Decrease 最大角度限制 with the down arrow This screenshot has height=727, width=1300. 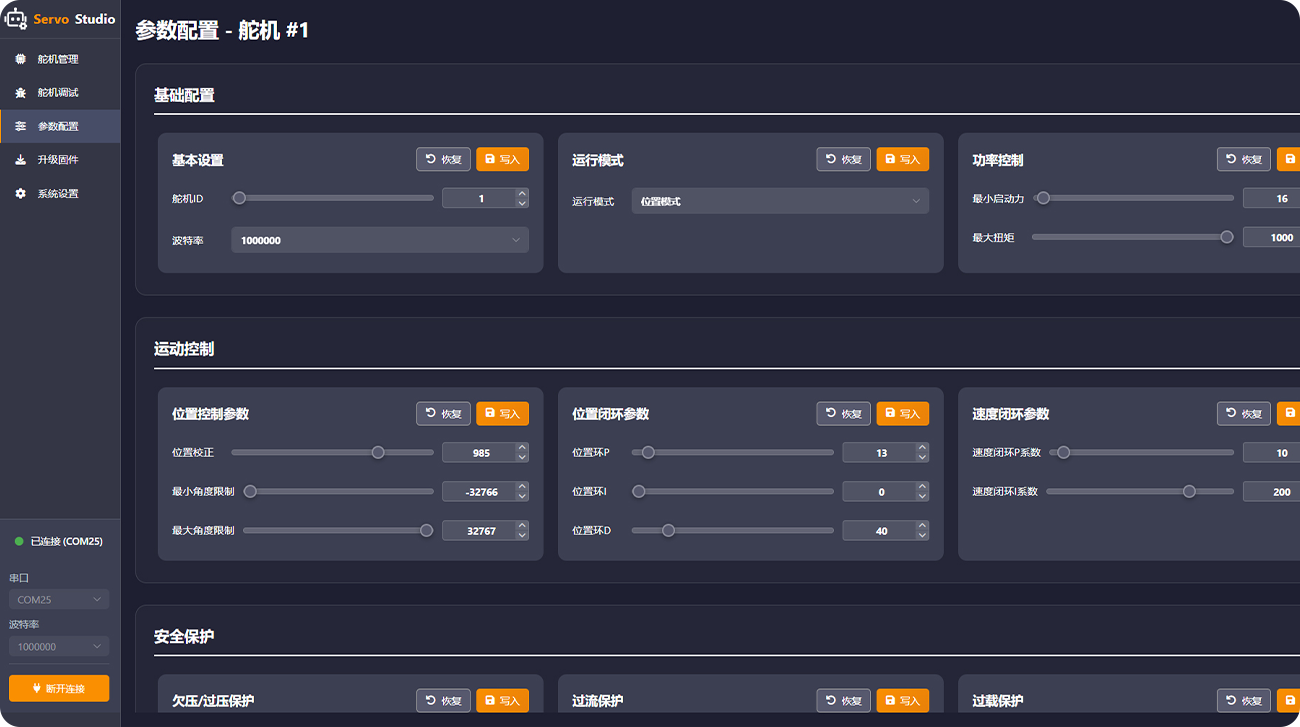[x=522, y=535]
